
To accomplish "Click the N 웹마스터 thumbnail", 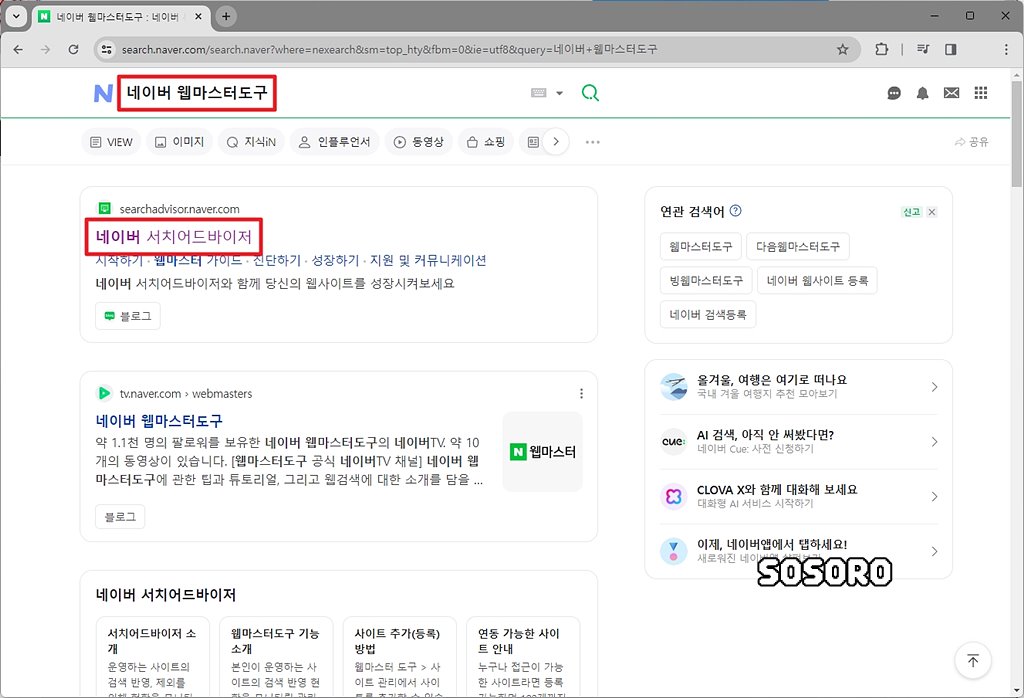I will [x=543, y=451].
